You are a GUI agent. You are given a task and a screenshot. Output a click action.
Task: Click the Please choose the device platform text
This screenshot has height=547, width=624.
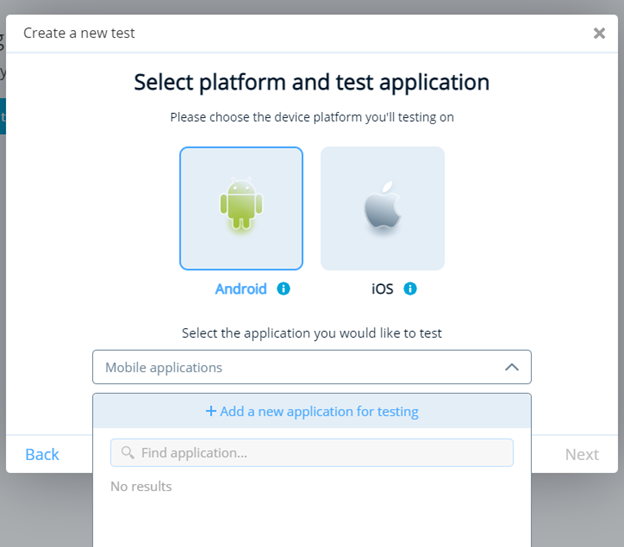click(x=312, y=117)
